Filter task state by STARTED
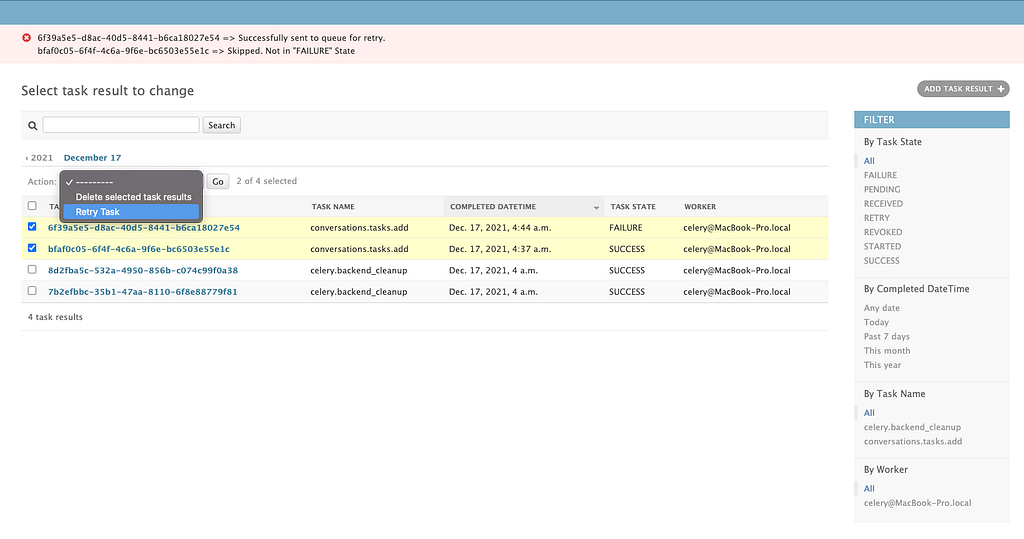This screenshot has width=1024, height=539. coord(882,246)
